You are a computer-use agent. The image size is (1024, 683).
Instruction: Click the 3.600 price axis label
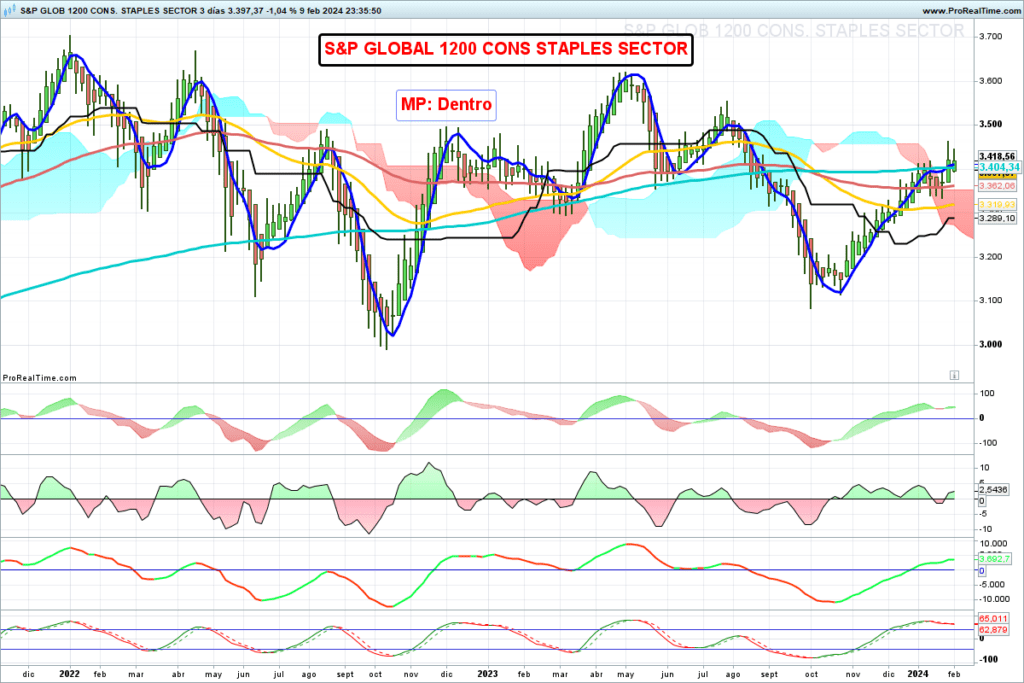point(991,81)
